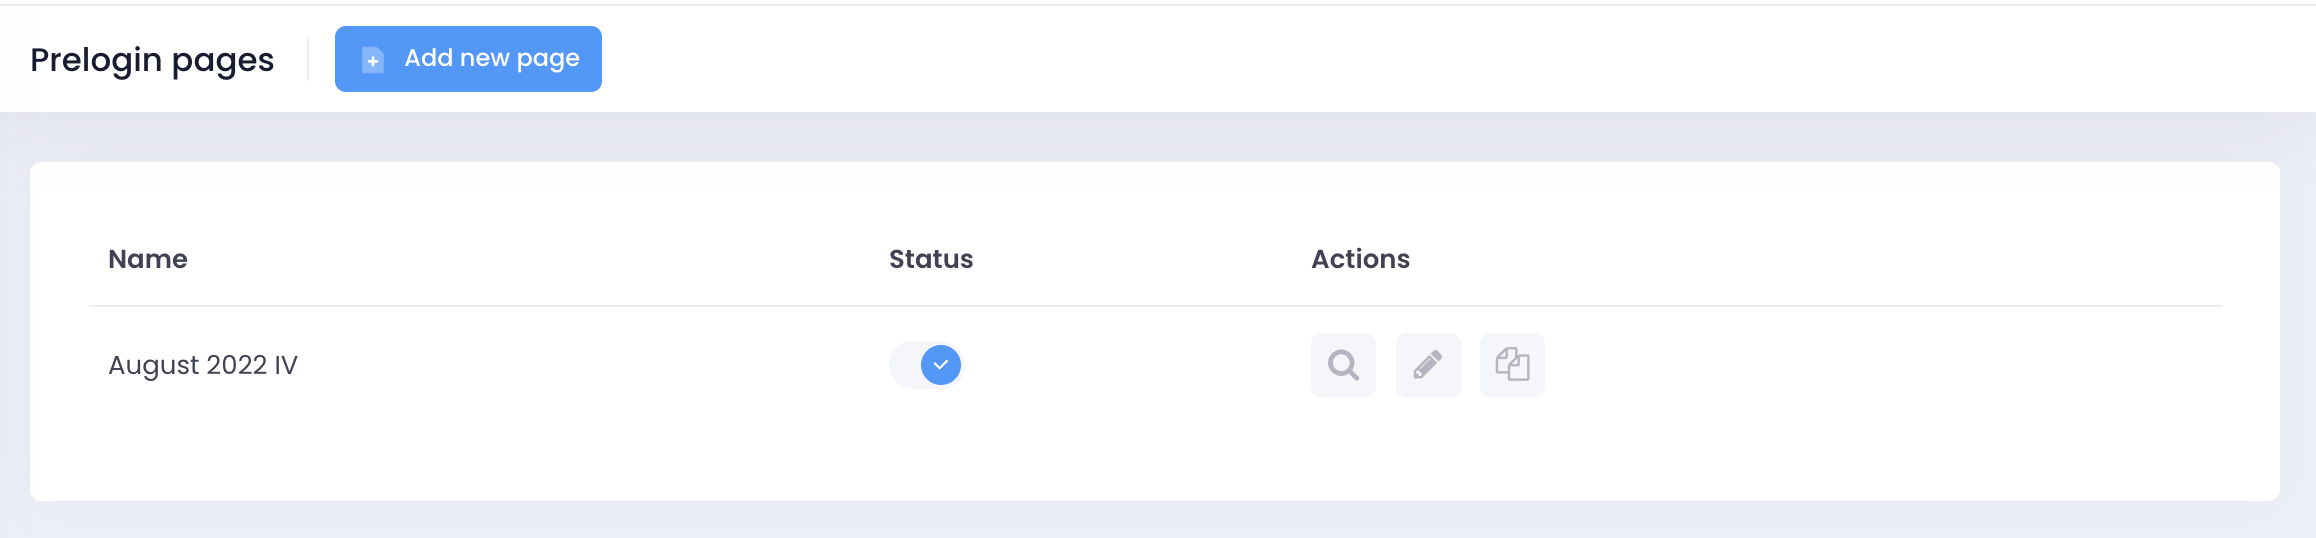Select the Status column header

(x=931, y=259)
